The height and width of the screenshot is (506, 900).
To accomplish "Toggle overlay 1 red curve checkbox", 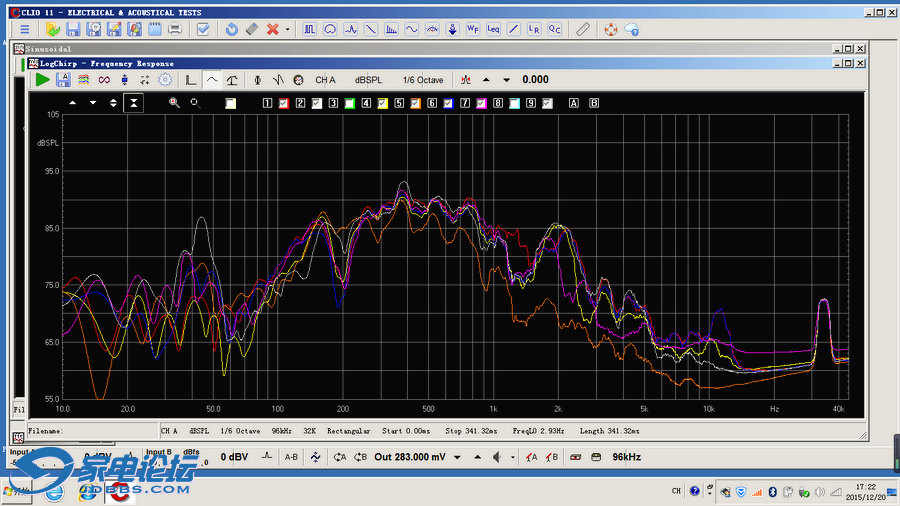I will (284, 103).
